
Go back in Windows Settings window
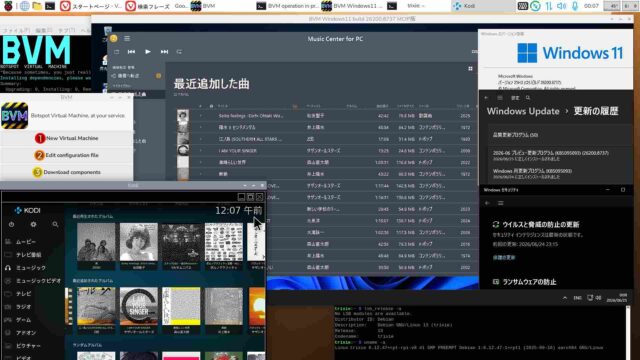pyautogui.click(x=486, y=98)
